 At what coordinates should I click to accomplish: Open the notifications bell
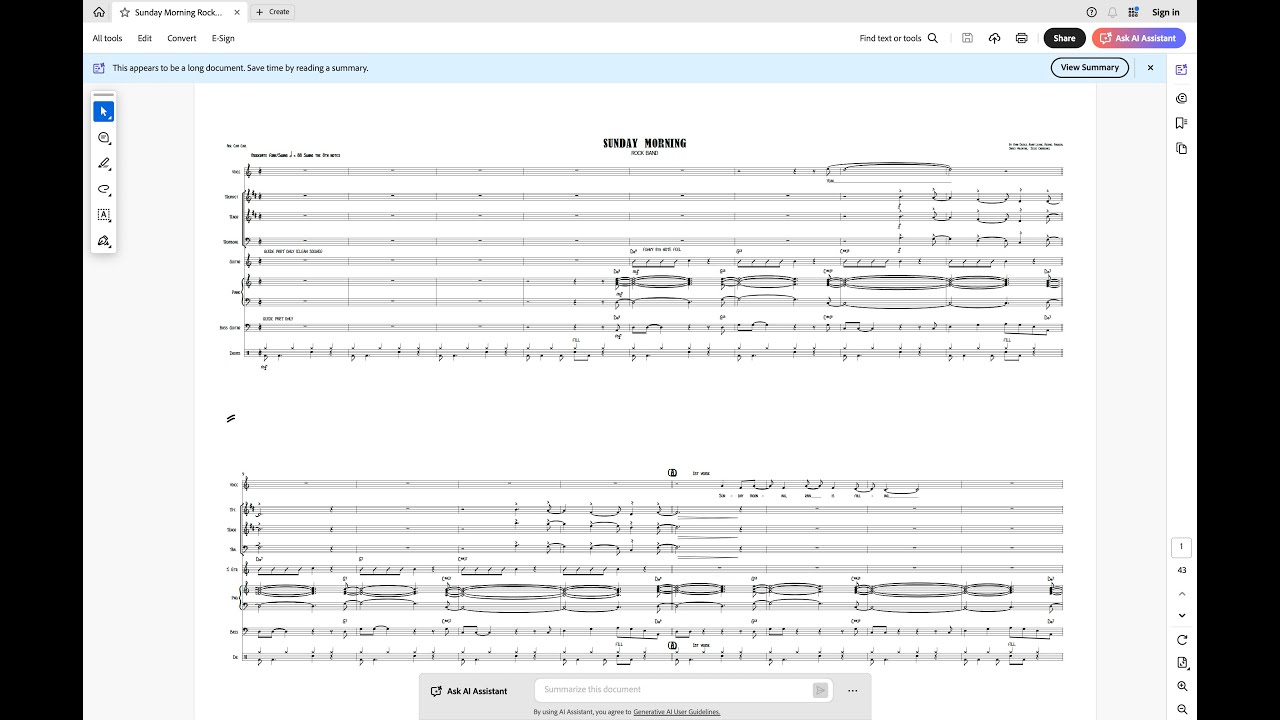(x=1112, y=12)
